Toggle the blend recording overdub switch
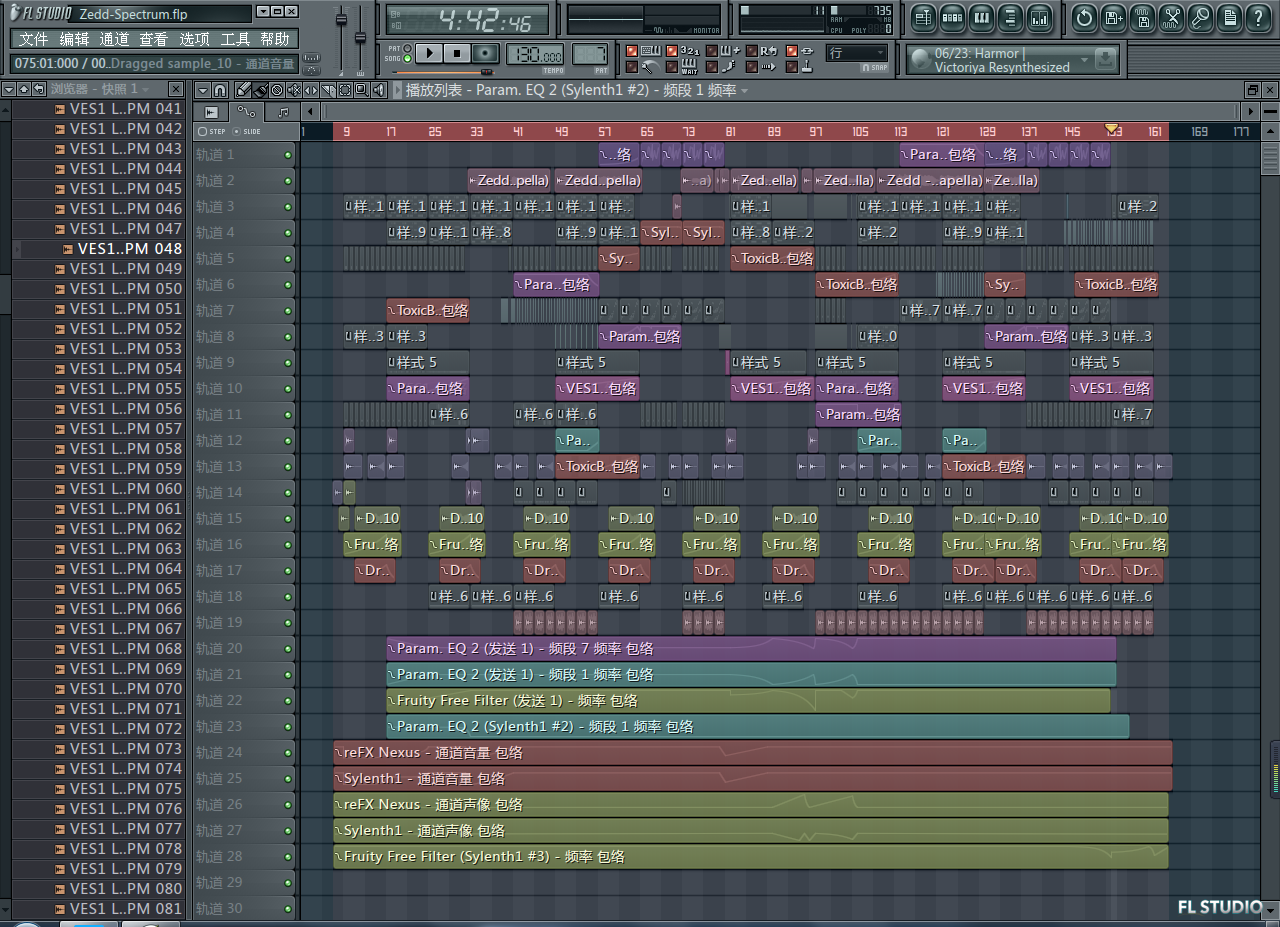 click(x=712, y=51)
